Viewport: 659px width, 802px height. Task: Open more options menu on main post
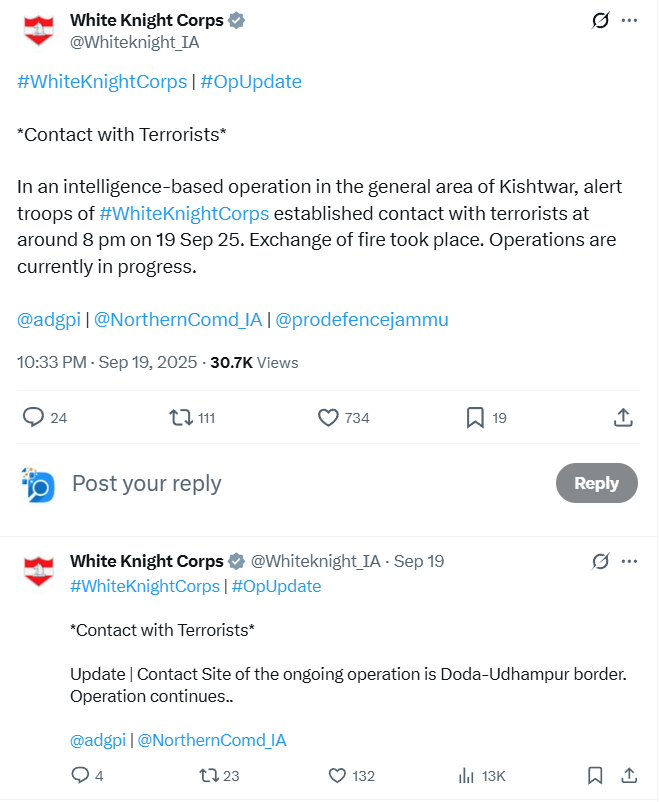pyautogui.click(x=629, y=21)
